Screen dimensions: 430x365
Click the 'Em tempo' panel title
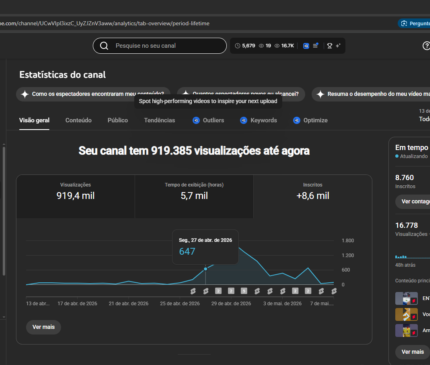coord(412,148)
